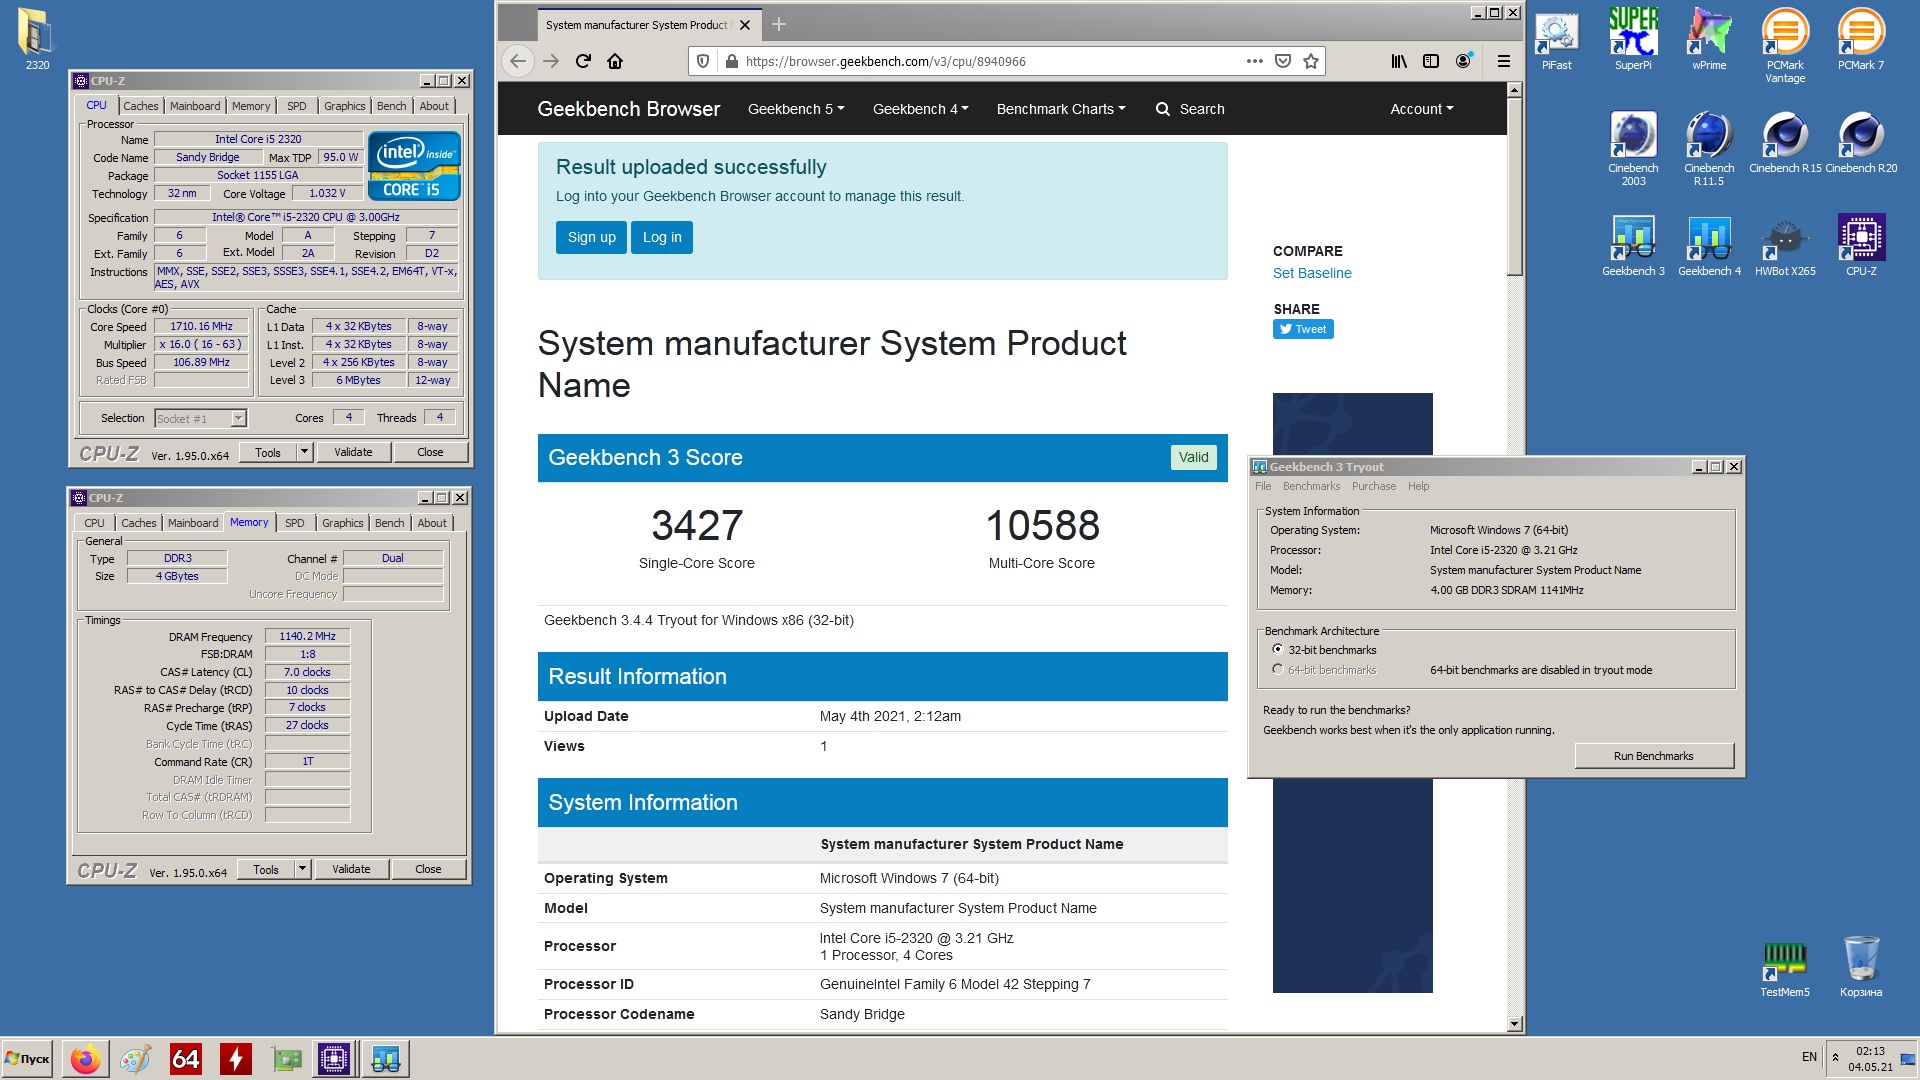Image resolution: width=1920 pixels, height=1080 pixels.
Task: Open the TestMem5 desktop shortcut
Action: click(x=1785, y=968)
